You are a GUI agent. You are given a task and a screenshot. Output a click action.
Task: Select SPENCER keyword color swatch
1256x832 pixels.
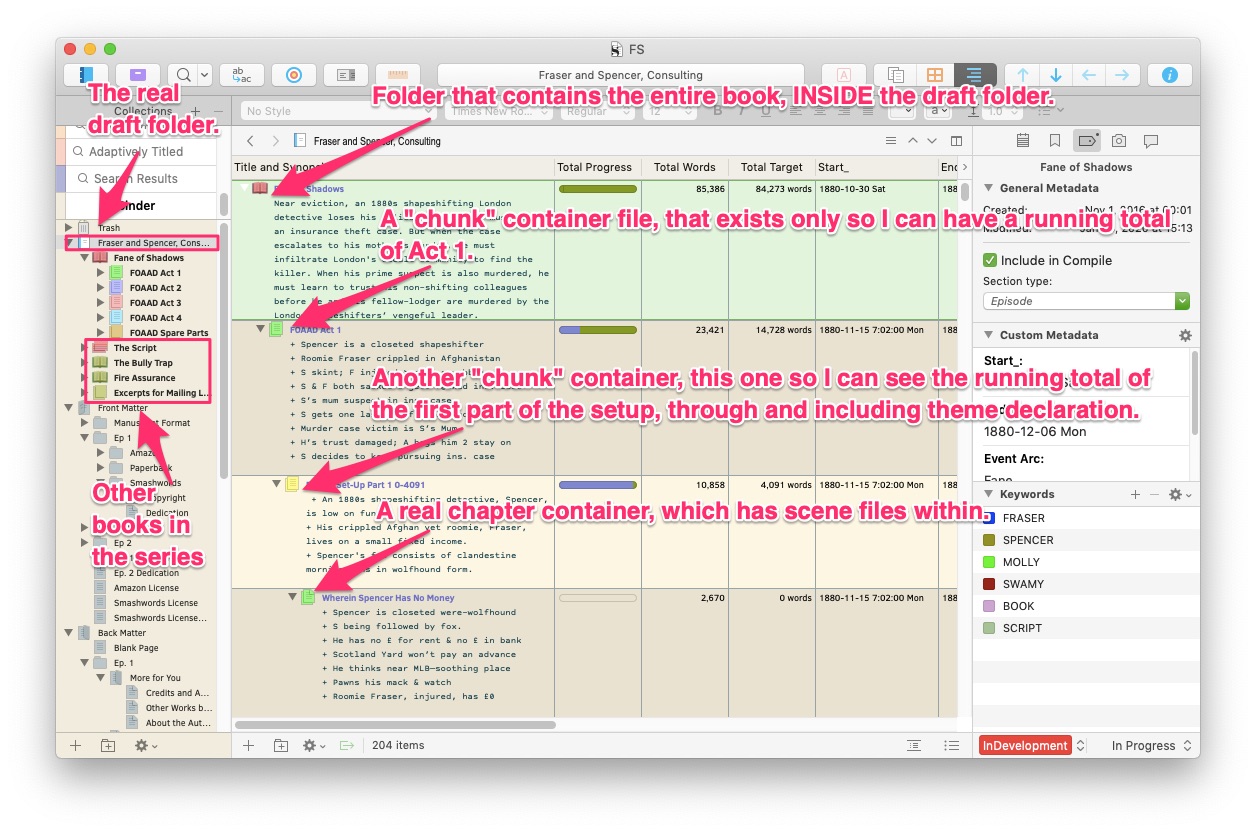coord(990,540)
